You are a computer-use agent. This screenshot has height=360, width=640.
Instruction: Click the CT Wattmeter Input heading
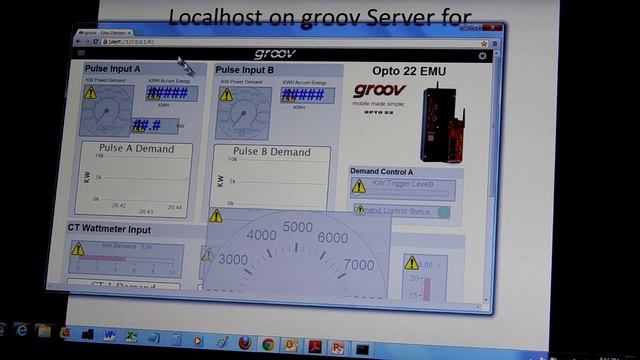109,229
